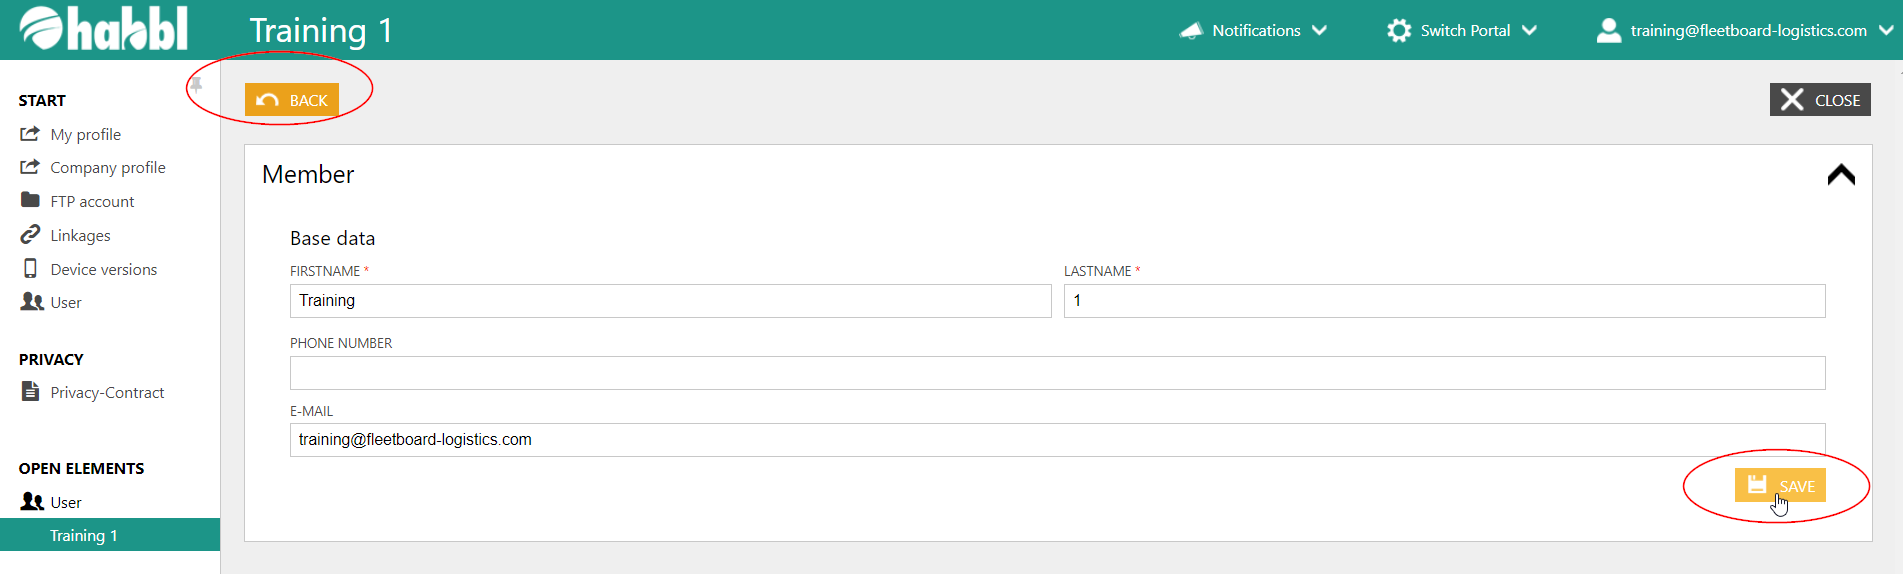Click the Privacy-Contract document icon

click(30, 392)
